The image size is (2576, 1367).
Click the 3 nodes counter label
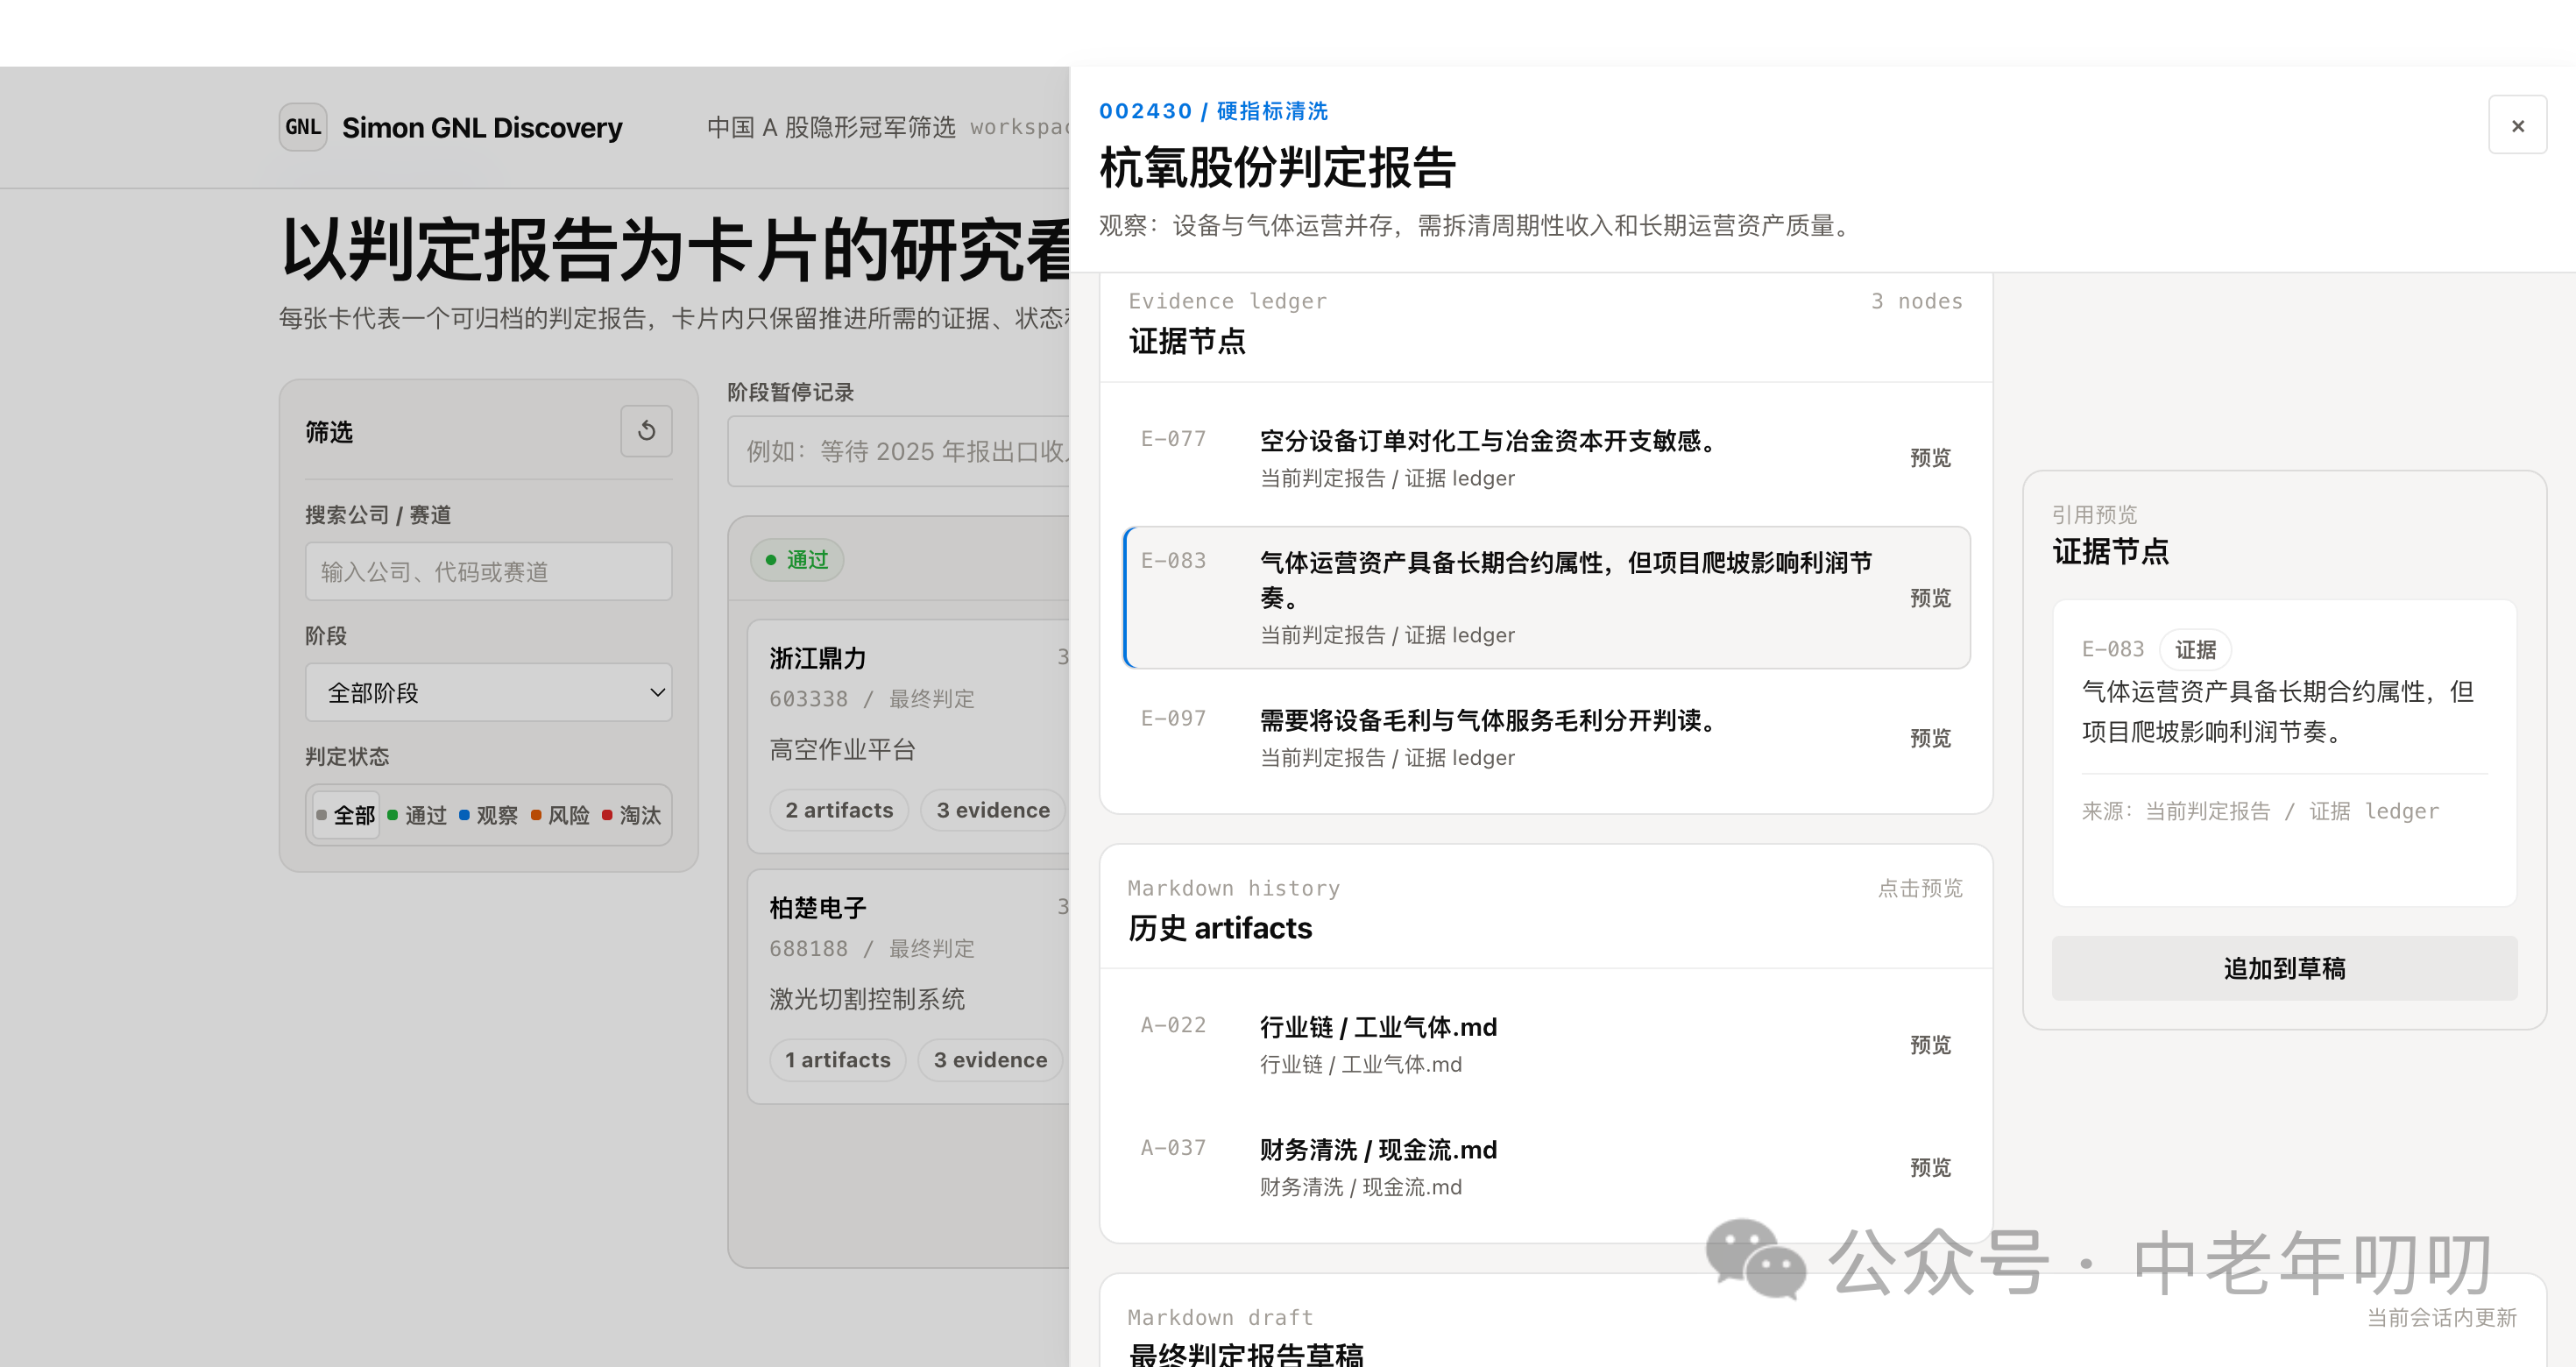[x=1917, y=301]
